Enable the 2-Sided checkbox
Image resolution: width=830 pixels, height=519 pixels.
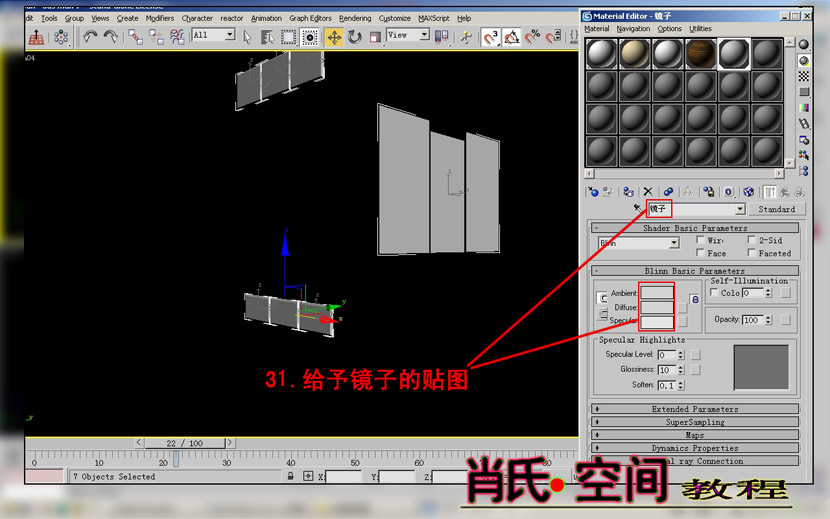pos(752,240)
